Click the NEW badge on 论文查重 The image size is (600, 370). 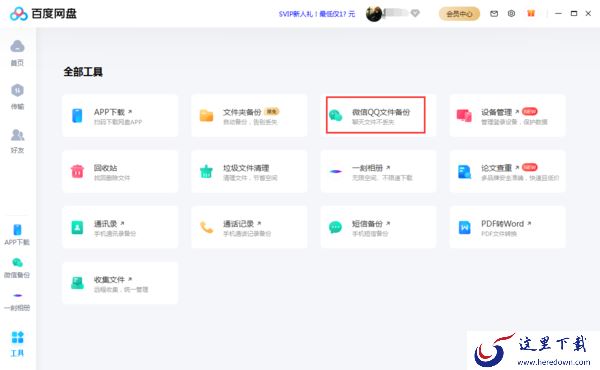[530, 167]
